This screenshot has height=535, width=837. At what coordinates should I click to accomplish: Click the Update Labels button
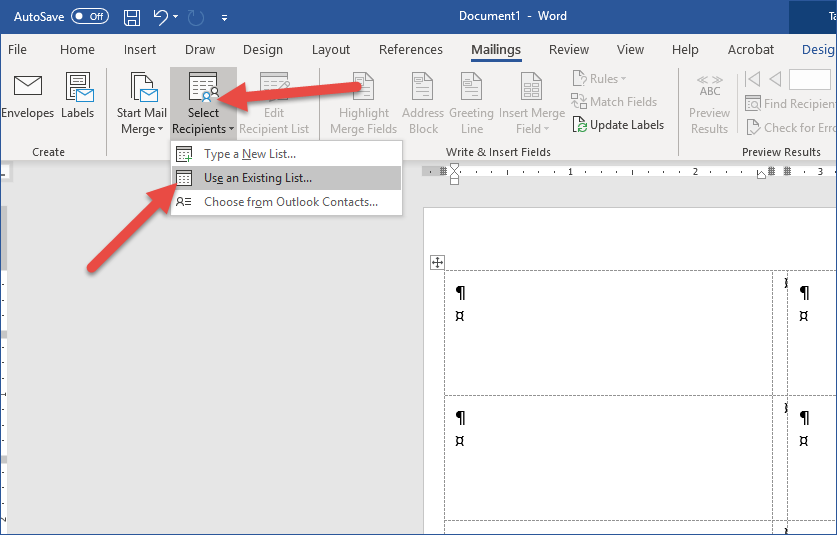pyautogui.click(x=618, y=125)
